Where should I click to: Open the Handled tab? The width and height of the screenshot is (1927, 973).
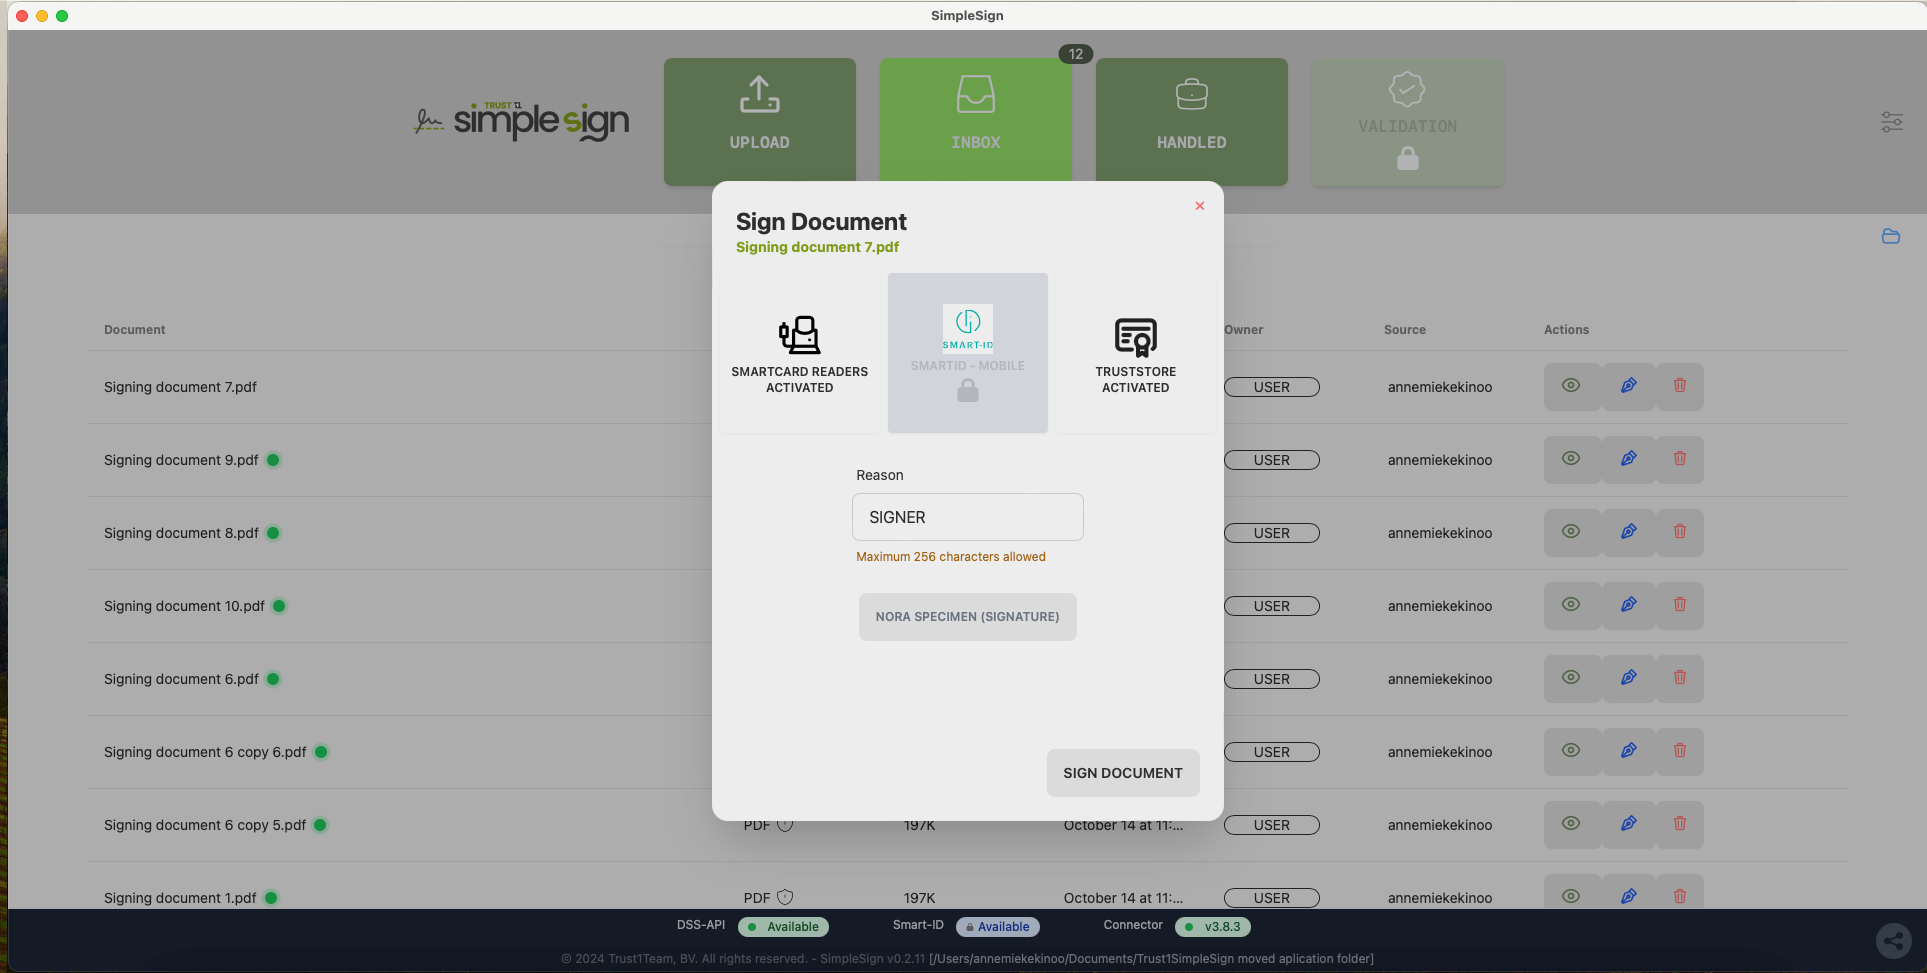point(1191,121)
